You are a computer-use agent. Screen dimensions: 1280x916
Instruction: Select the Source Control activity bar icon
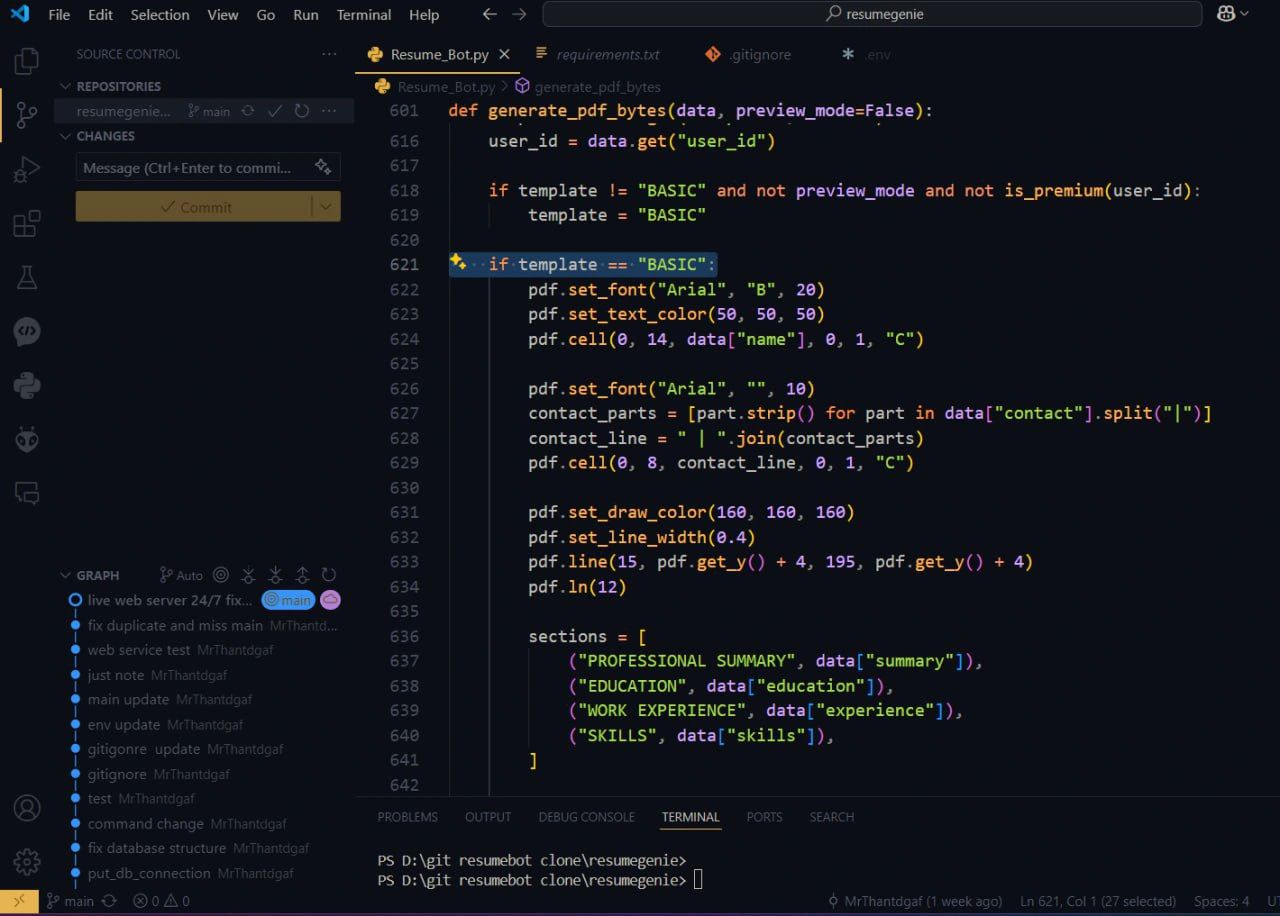tap(27, 114)
